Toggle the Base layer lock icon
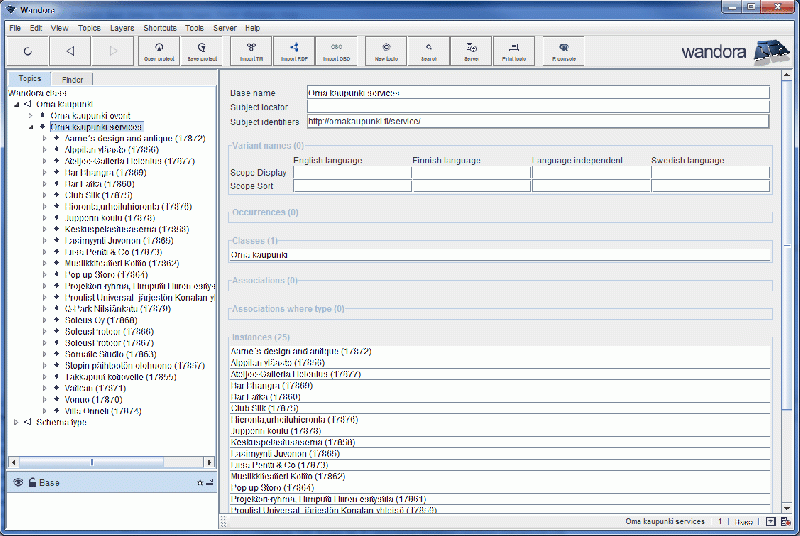 pyautogui.click(x=32, y=482)
